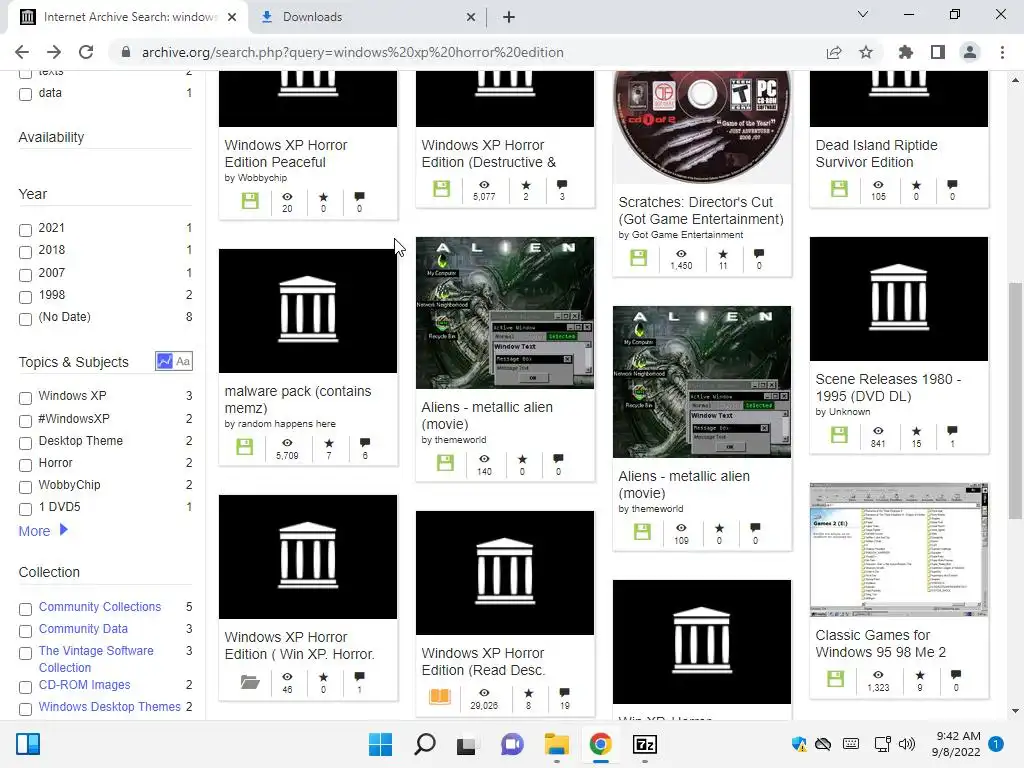1024x768 pixels.
Task: Open a new browser tab with plus
Action: pos(509,17)
